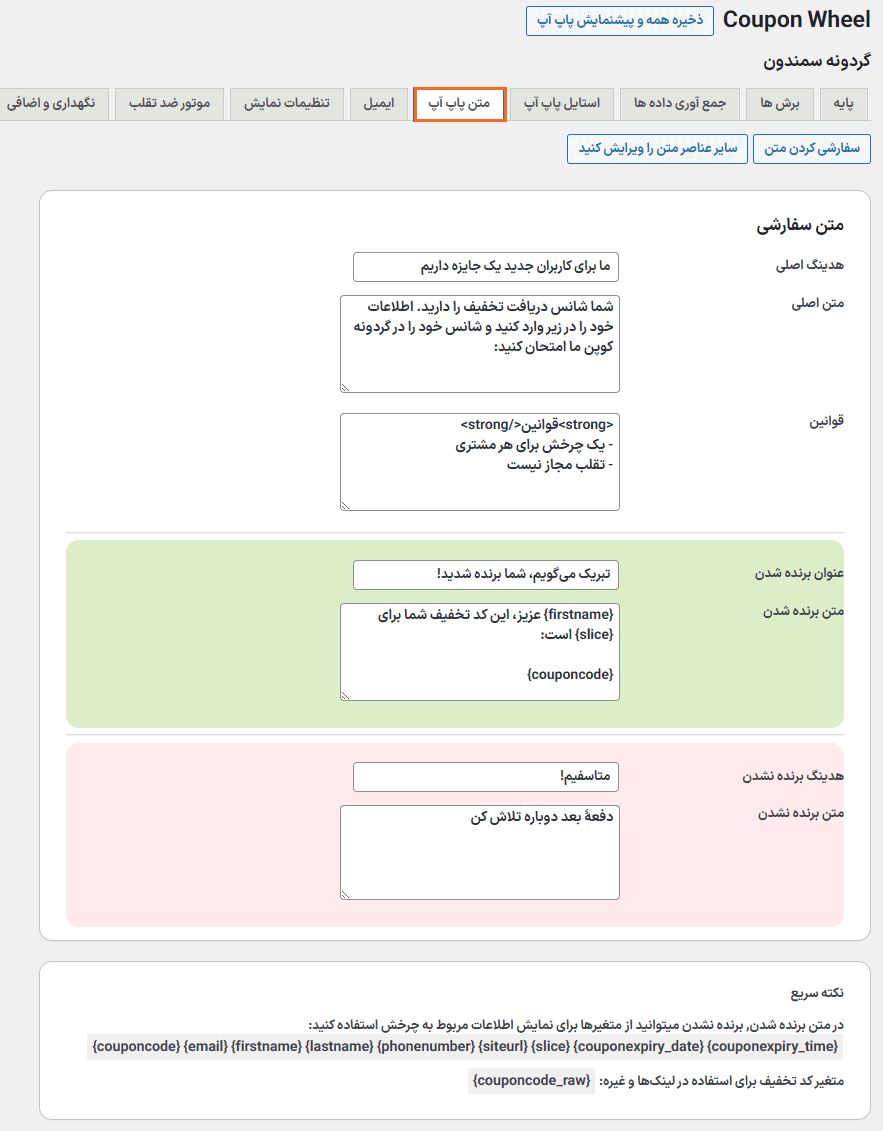Select the متن پاپ آپ tab

[x=460, y=104]
